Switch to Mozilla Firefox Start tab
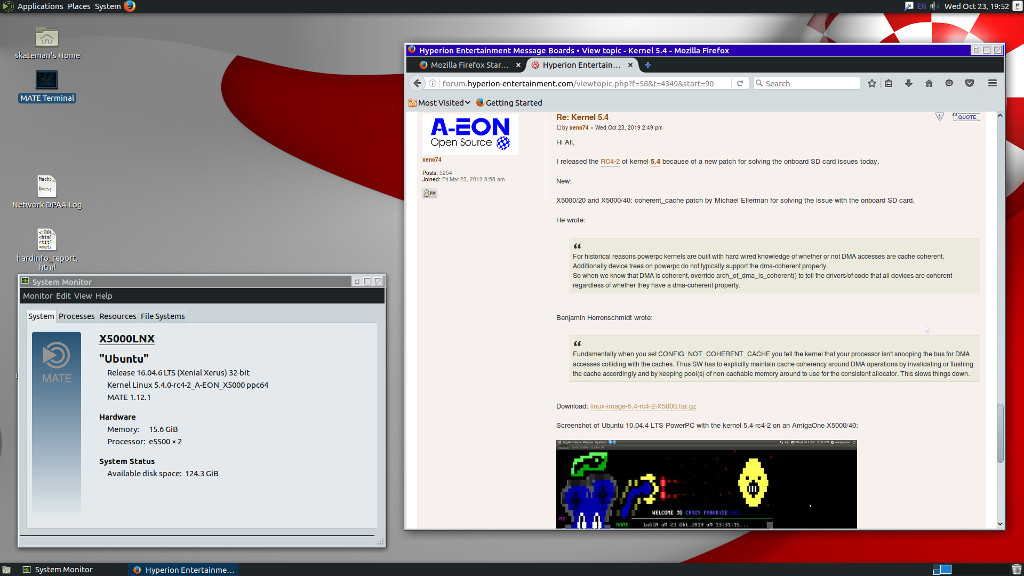Screen dimensions: 1024x576 [470, 65]
